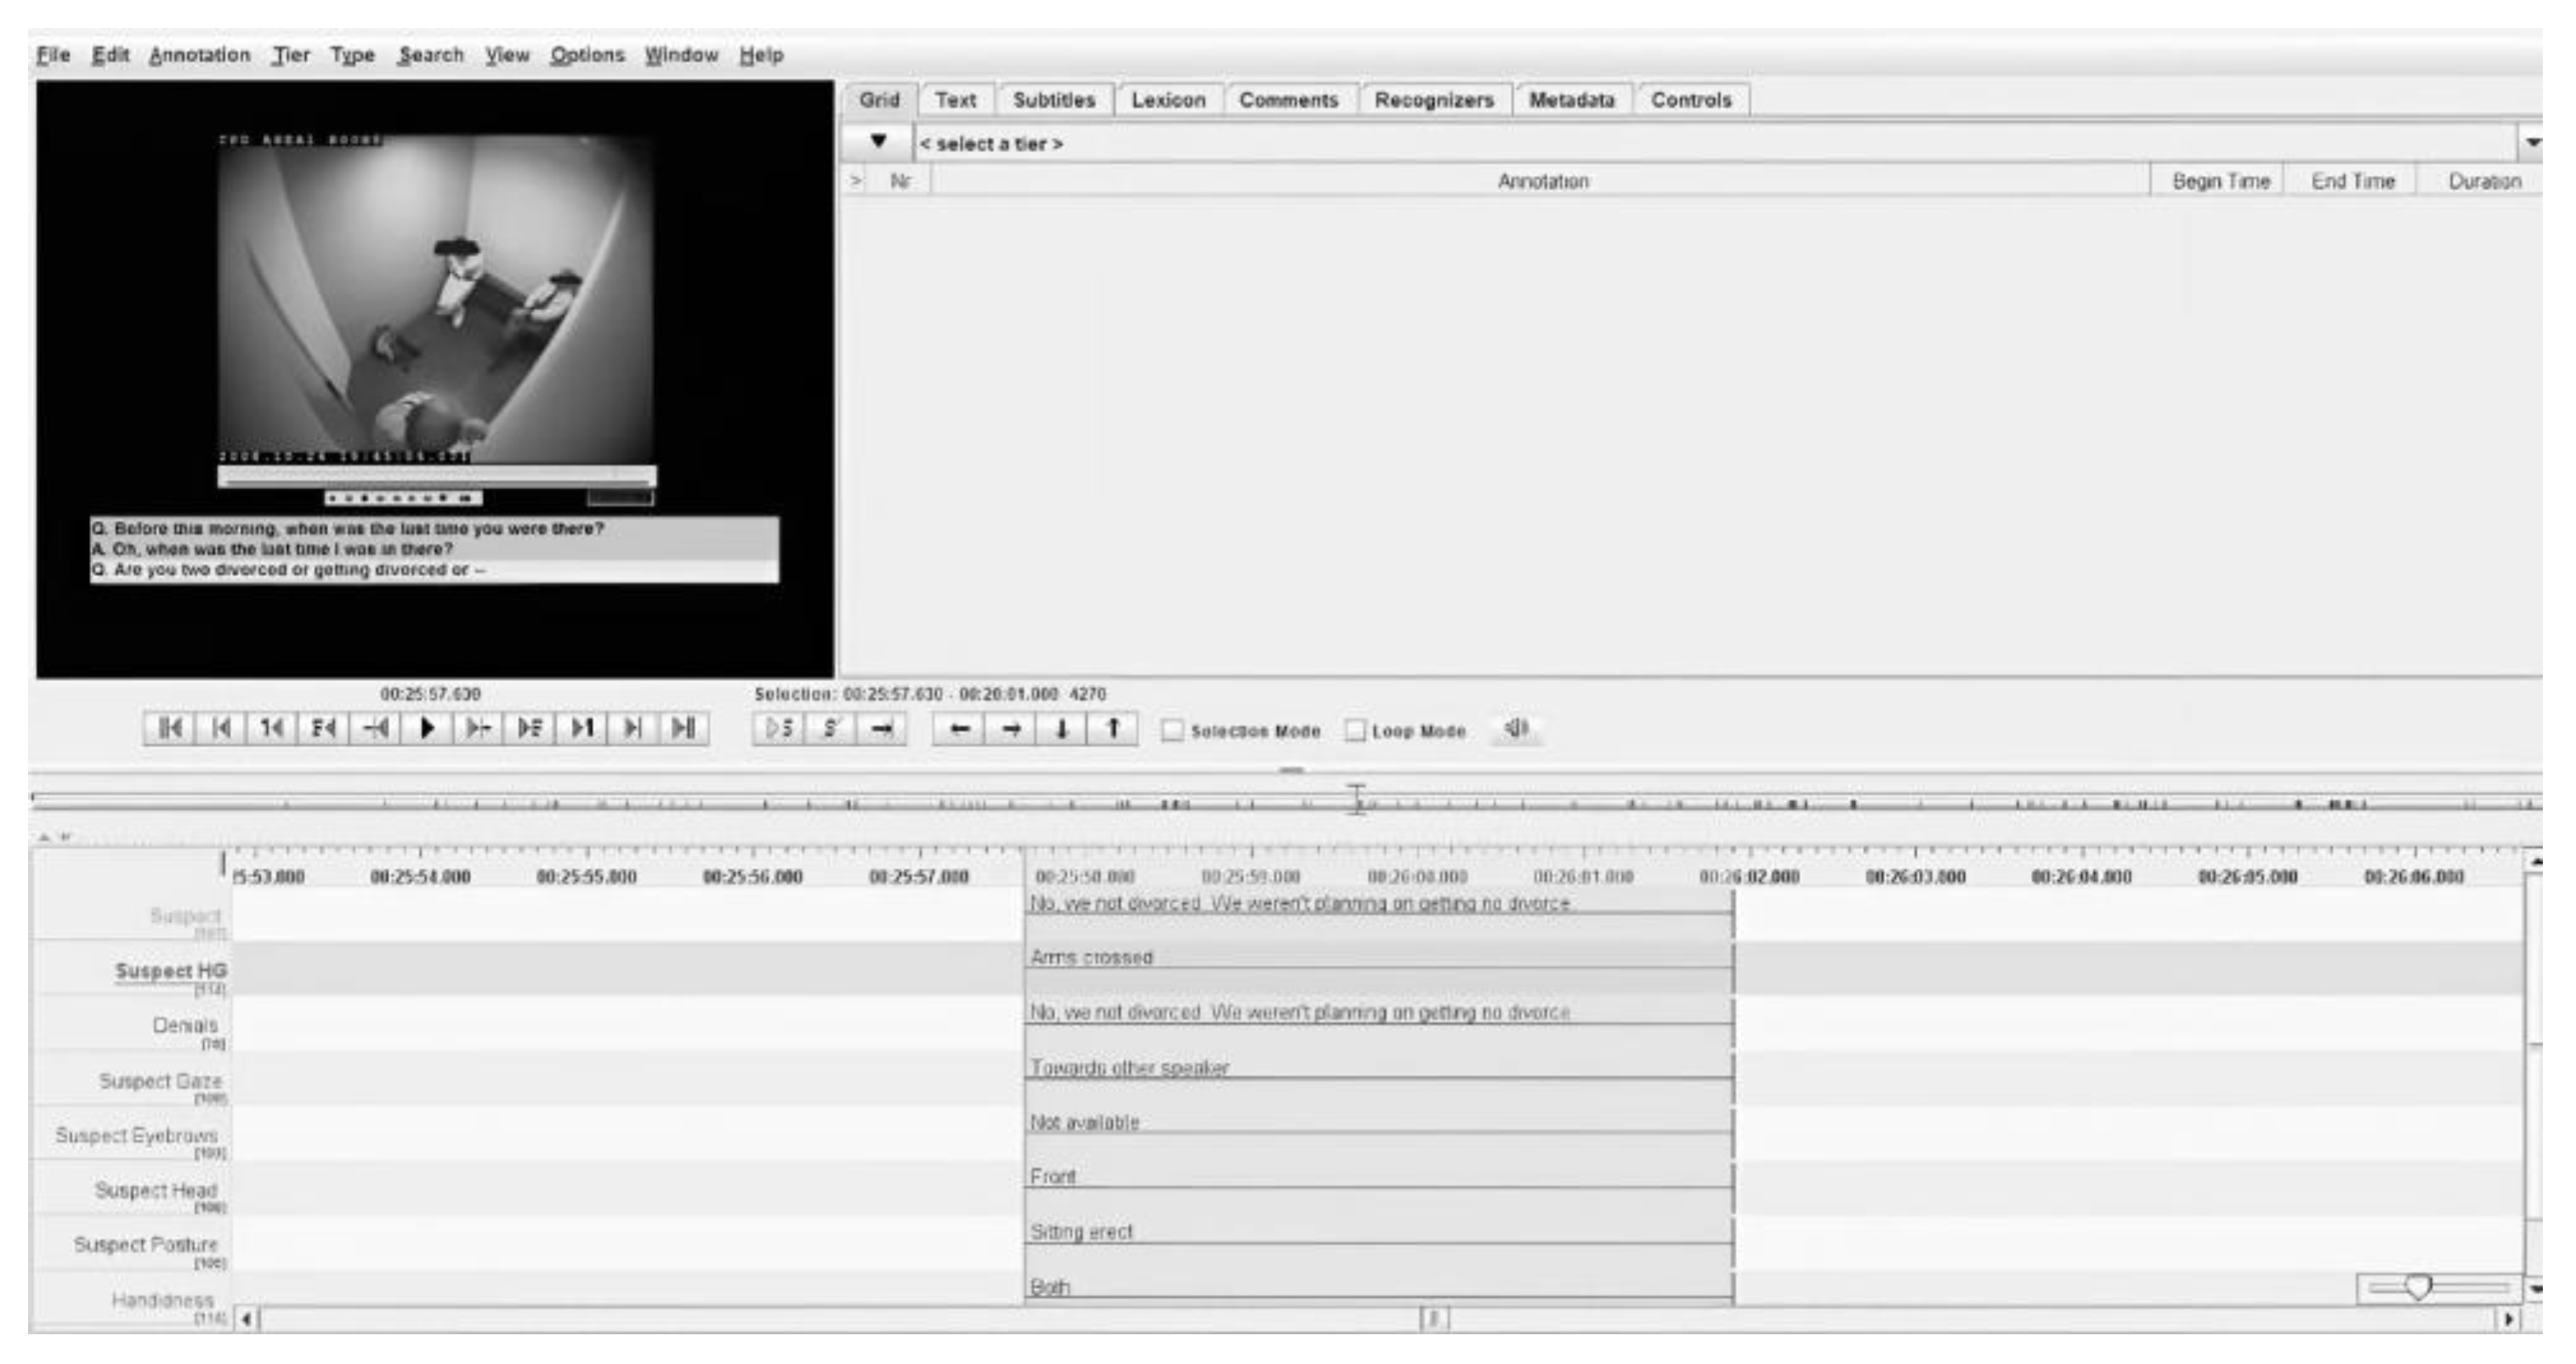Open the Annotation menu
Viewport: 2576px width, 1364px height.
[x=199, y=55]
